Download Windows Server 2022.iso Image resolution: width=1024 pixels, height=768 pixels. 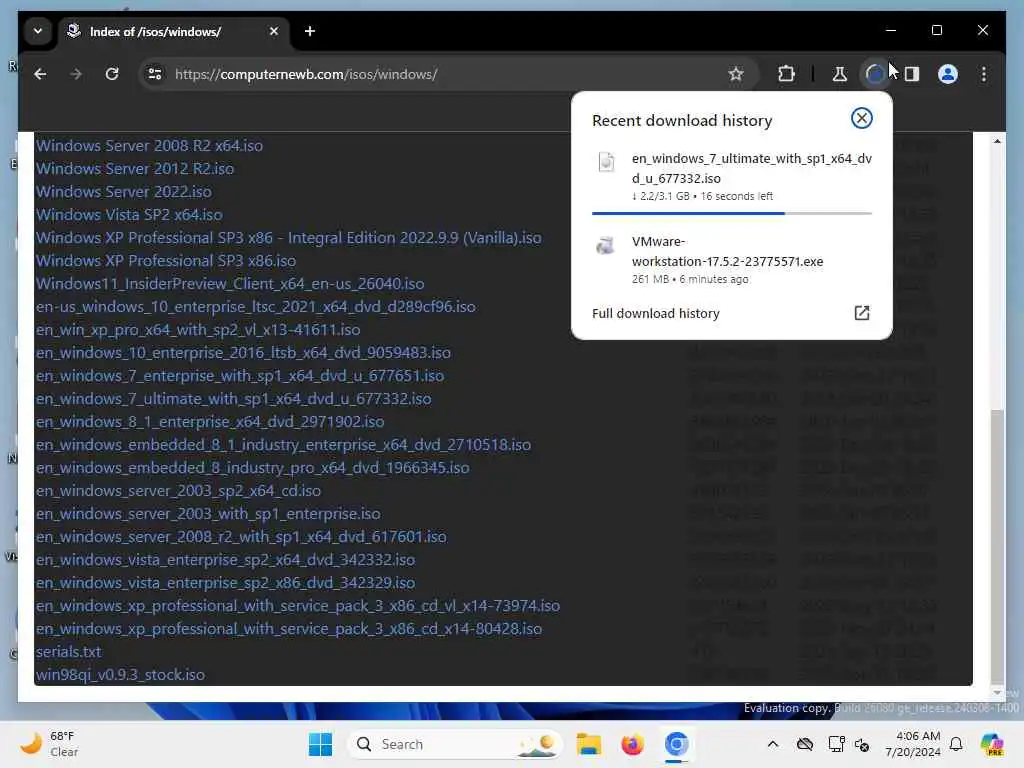click(x=123, y=191)
